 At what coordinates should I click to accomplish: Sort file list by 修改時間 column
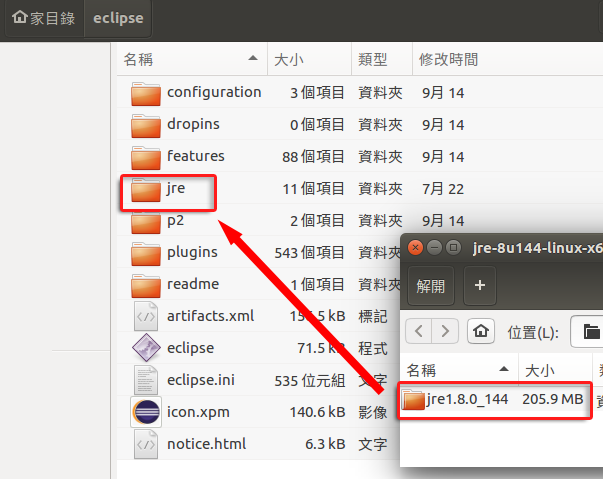pyautogui.click(x=508, y=59)
